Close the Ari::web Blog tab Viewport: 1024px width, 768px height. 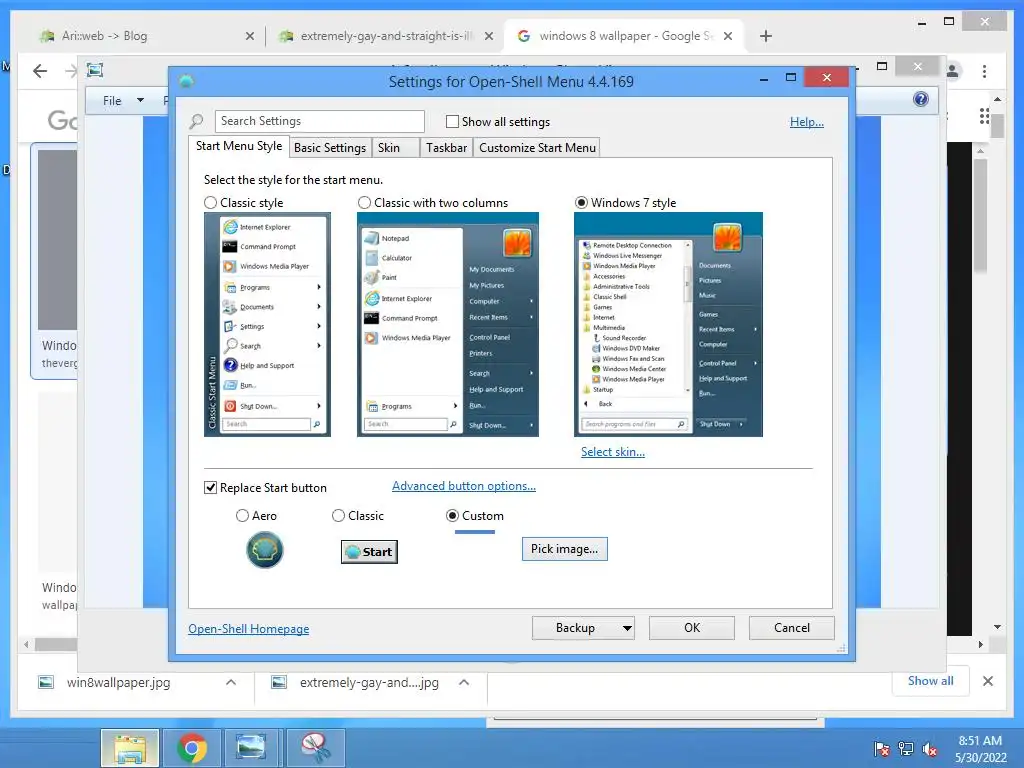click(250, 36)
